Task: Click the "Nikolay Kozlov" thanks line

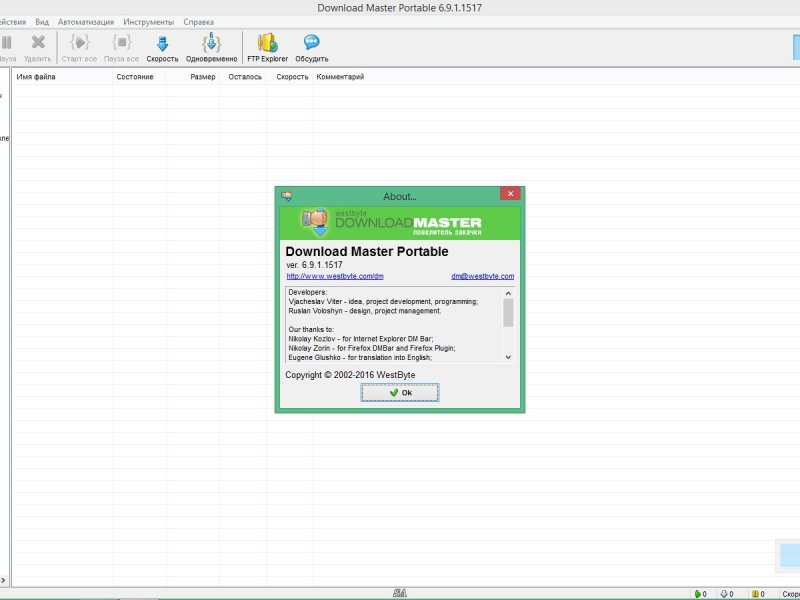Action: point(361,339)
